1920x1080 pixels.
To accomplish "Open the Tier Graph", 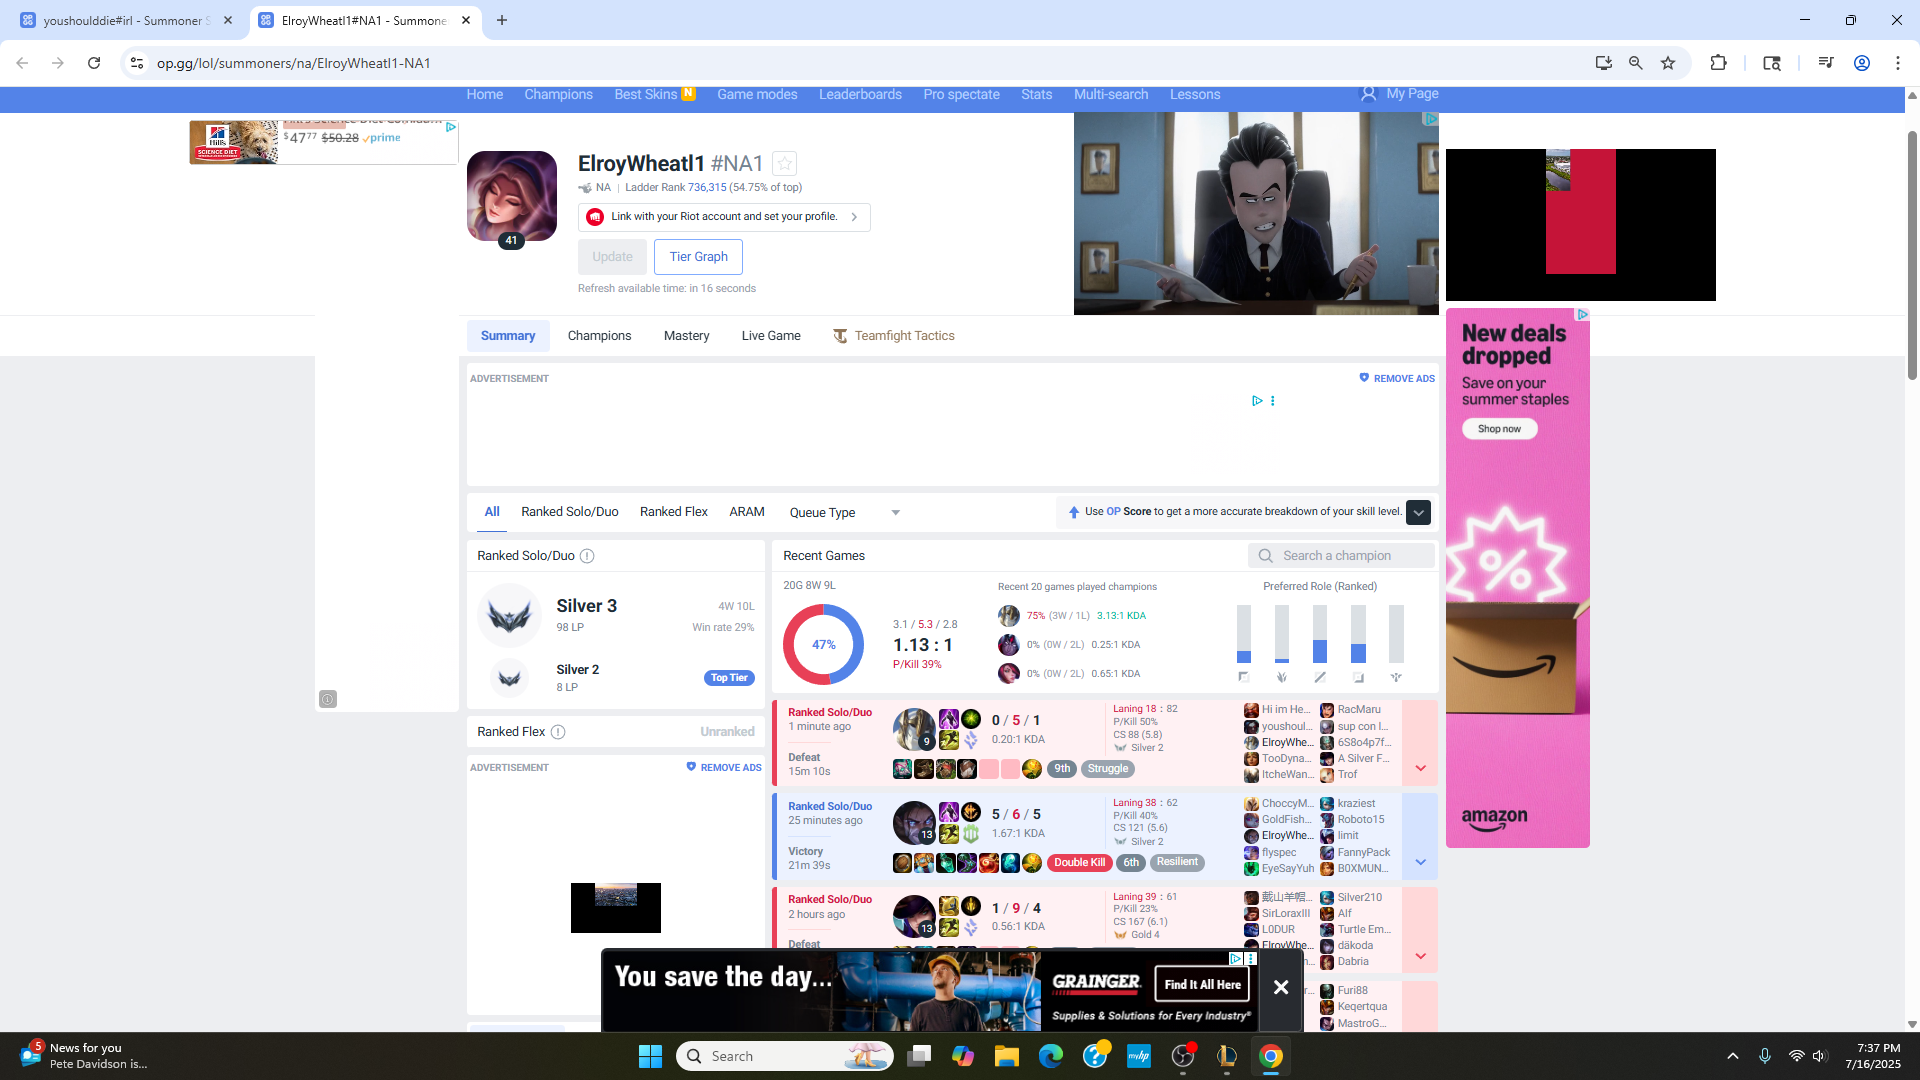I will (698, 257).
